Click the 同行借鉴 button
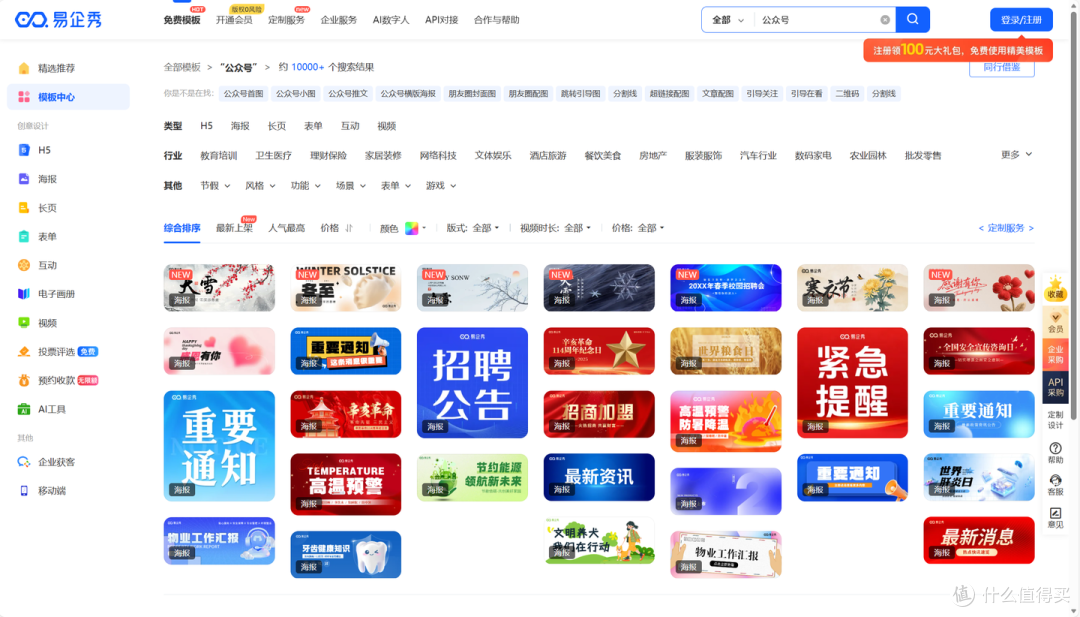The width and height of the screenshot is (1080, 617). 1001,68
